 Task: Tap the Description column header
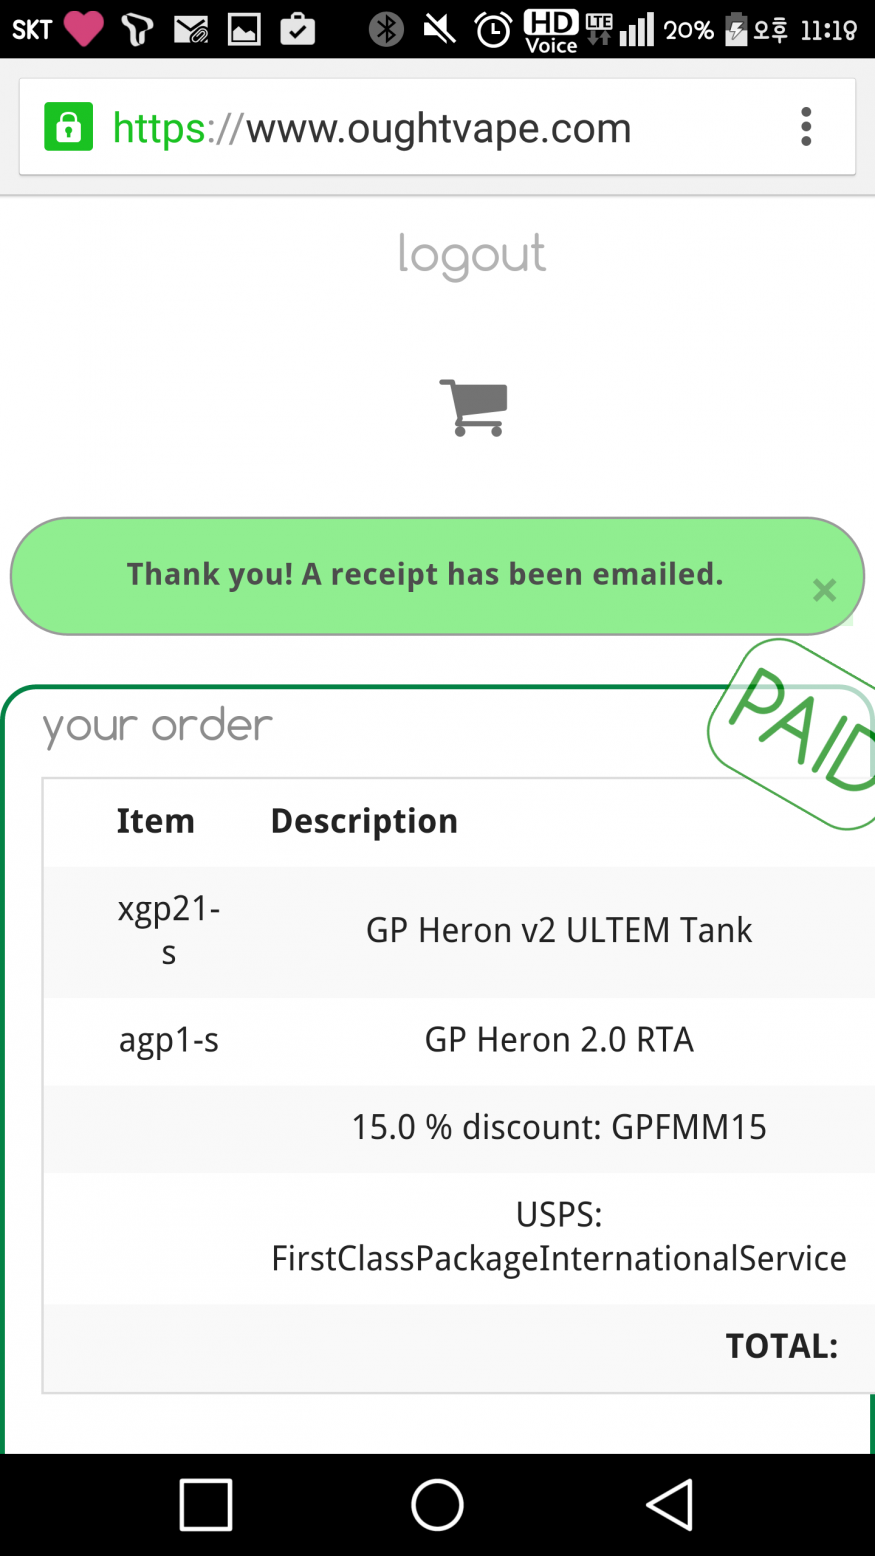pos(364,821)
